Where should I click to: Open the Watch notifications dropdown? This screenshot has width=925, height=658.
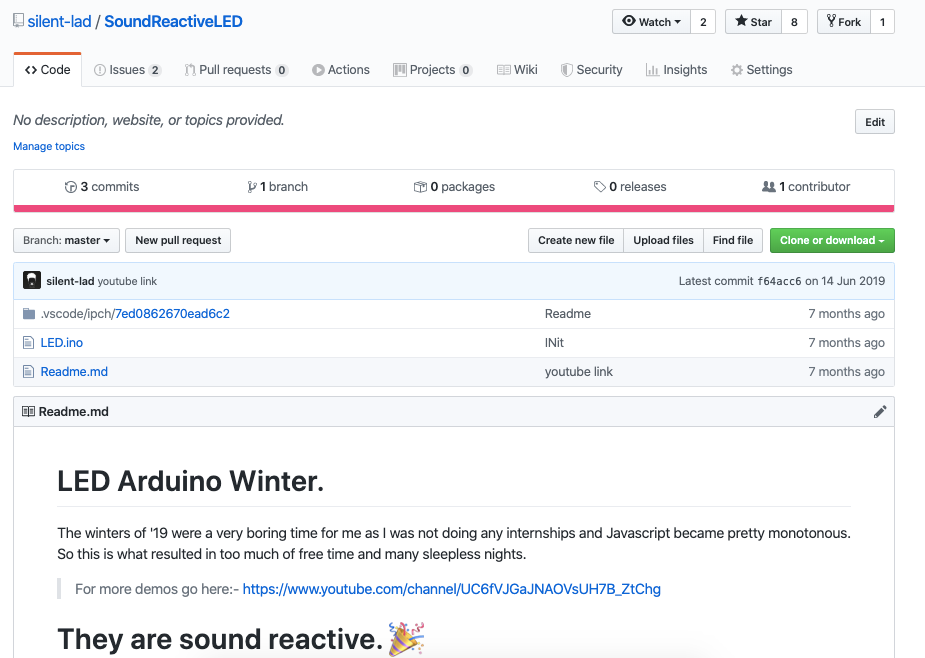[x=651, y=22]
